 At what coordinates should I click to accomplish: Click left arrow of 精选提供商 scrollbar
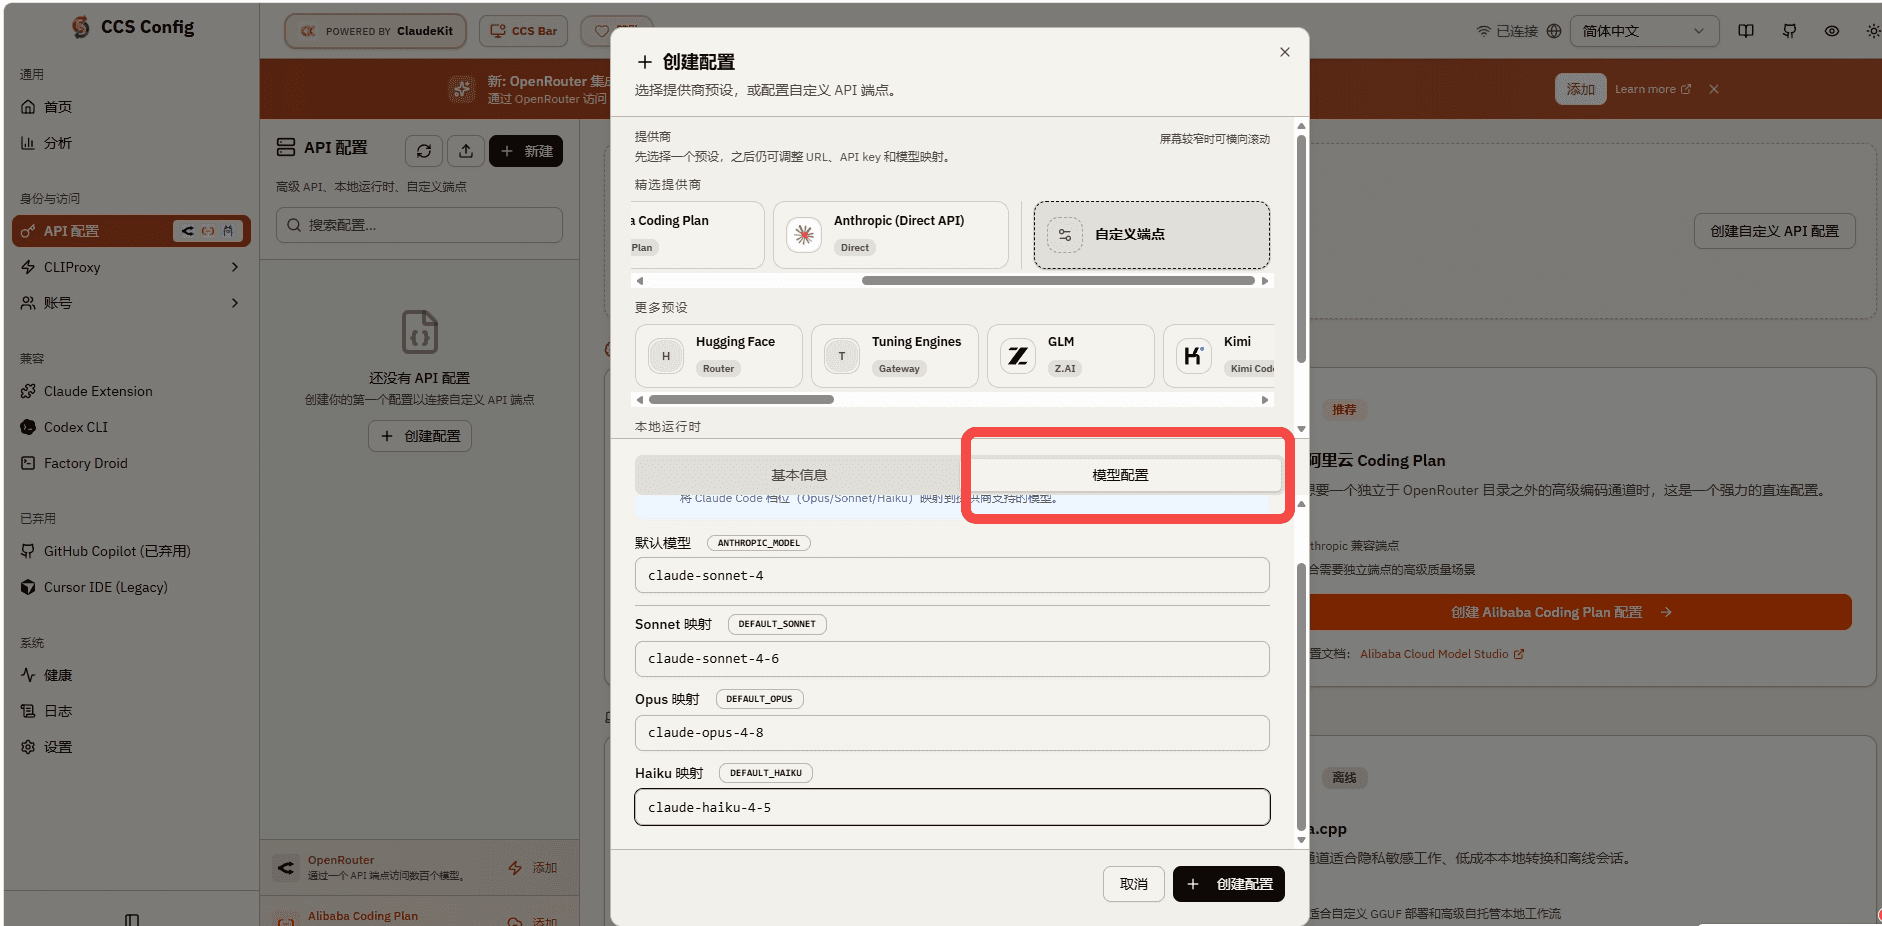[x=640, y=281]
